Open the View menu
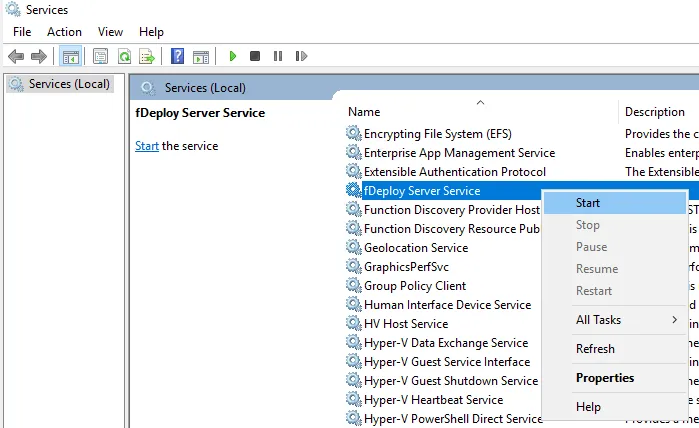The height and width of the screenshot is (428, 699). pyautogui.click(x=111, y=32)
